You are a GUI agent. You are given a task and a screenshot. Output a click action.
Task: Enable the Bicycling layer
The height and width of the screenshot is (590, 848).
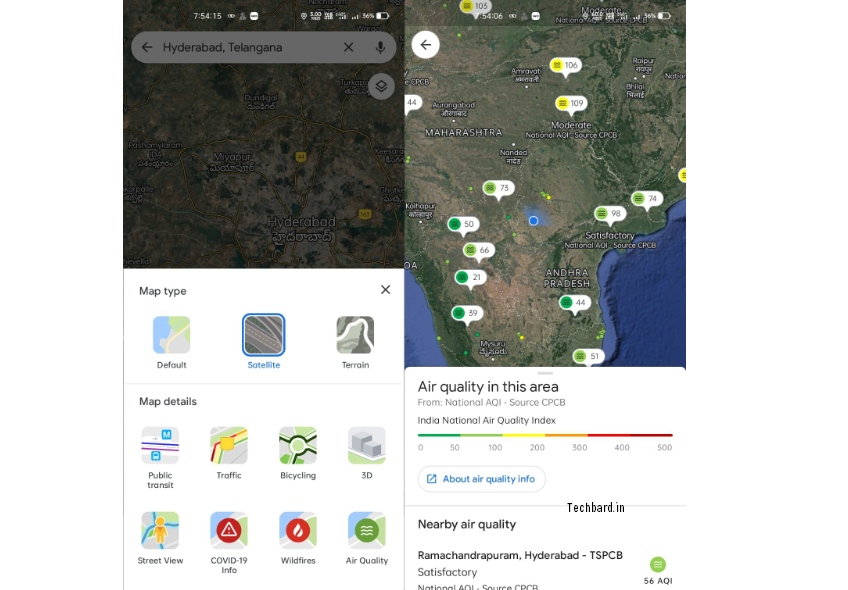(x=298, y=453)
